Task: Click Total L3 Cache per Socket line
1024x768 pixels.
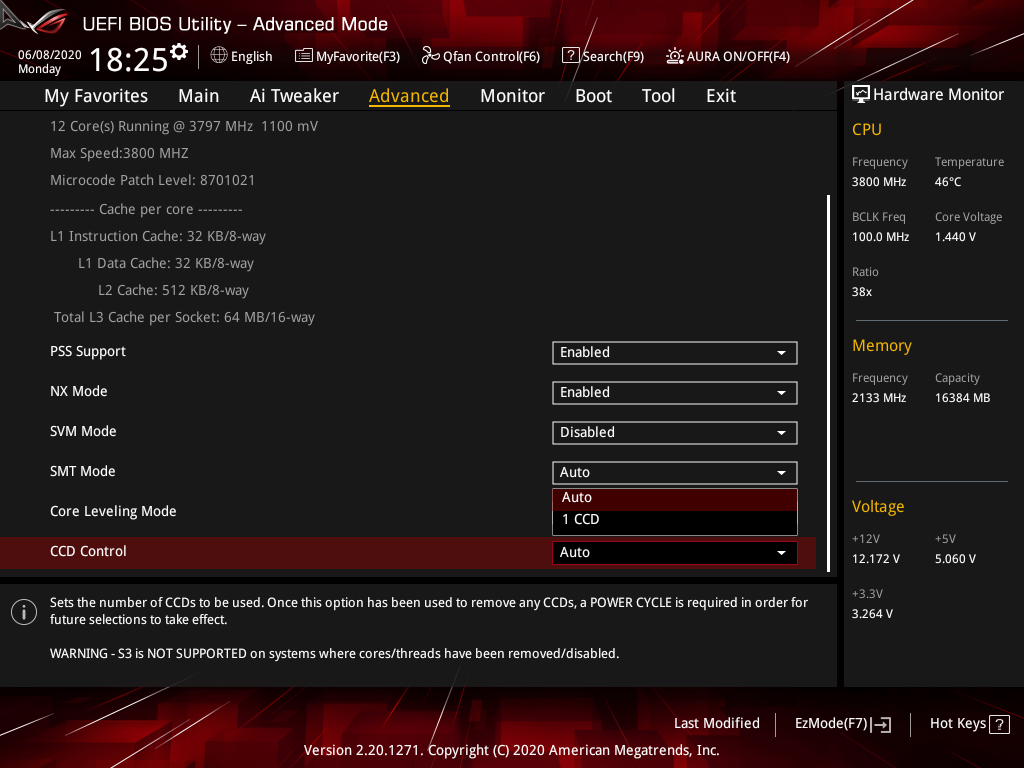Action: click(x=184, y=317)
